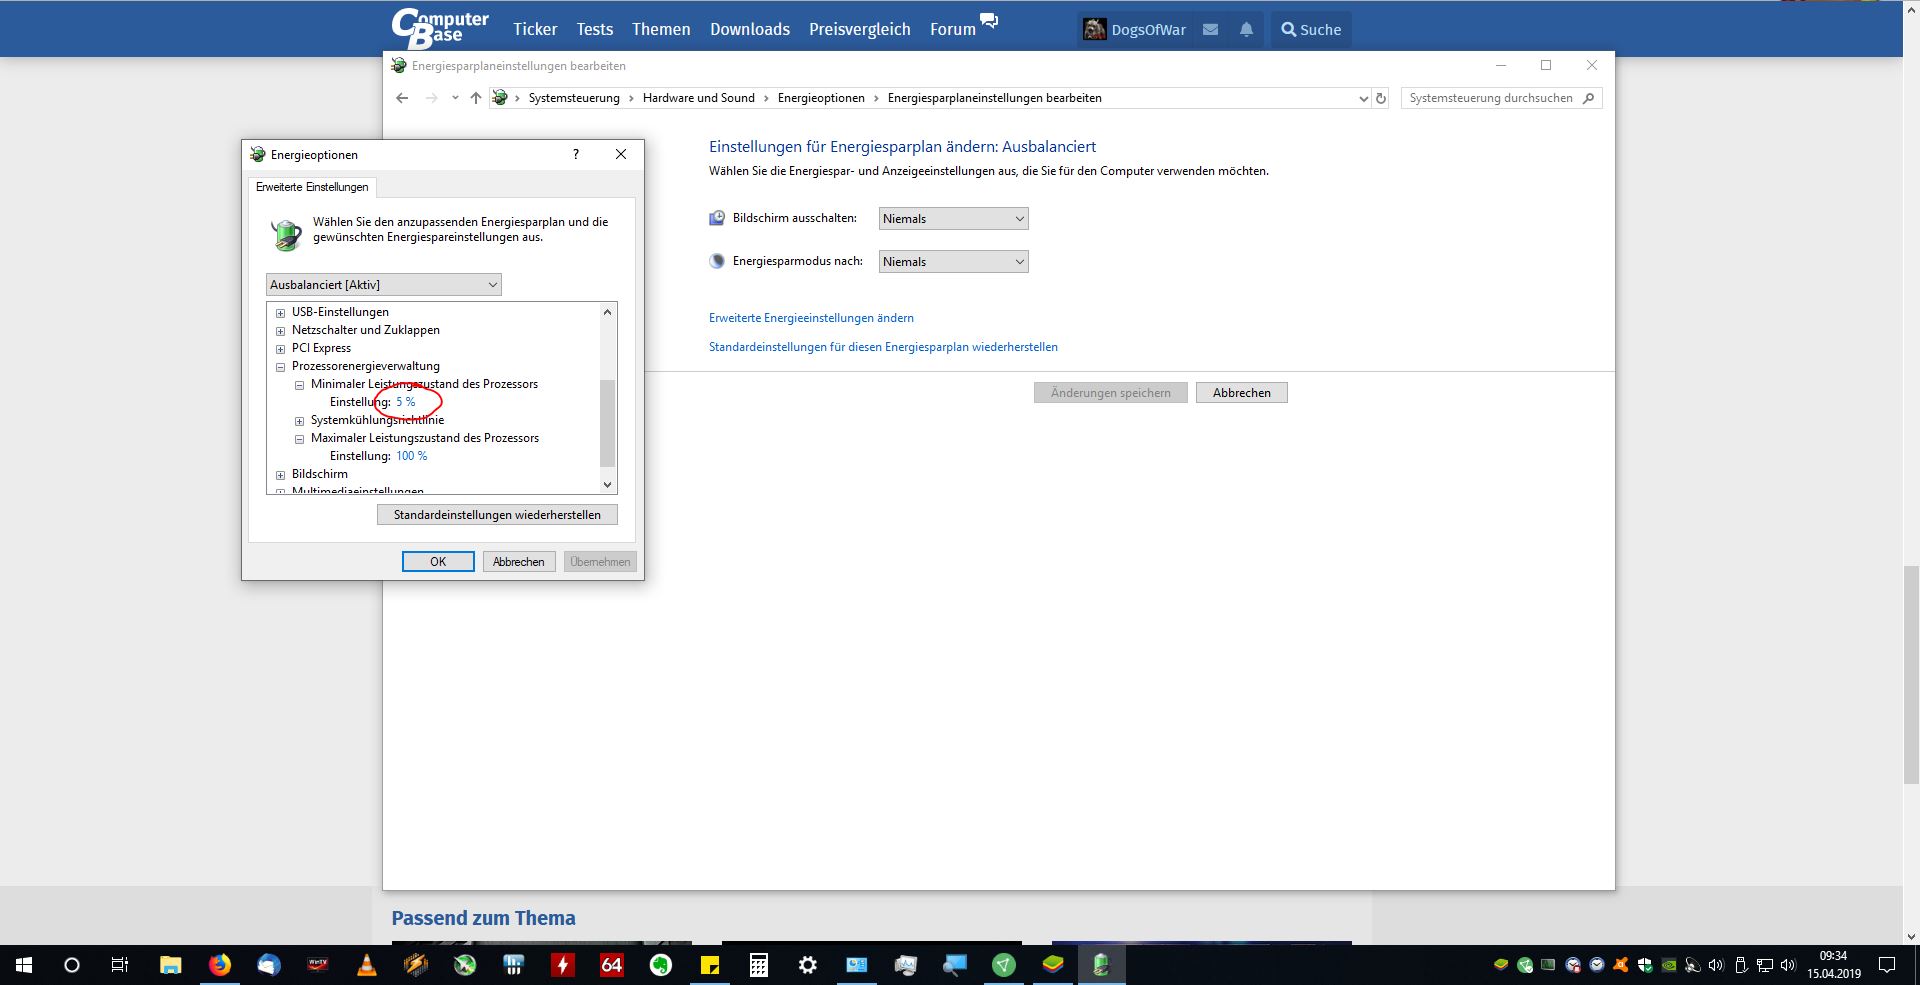Viewport: 1920px width, 985px height.
Task: Open the Ausbalanciert [Aktiv] plan dropdown
Action: pos(384,285)
